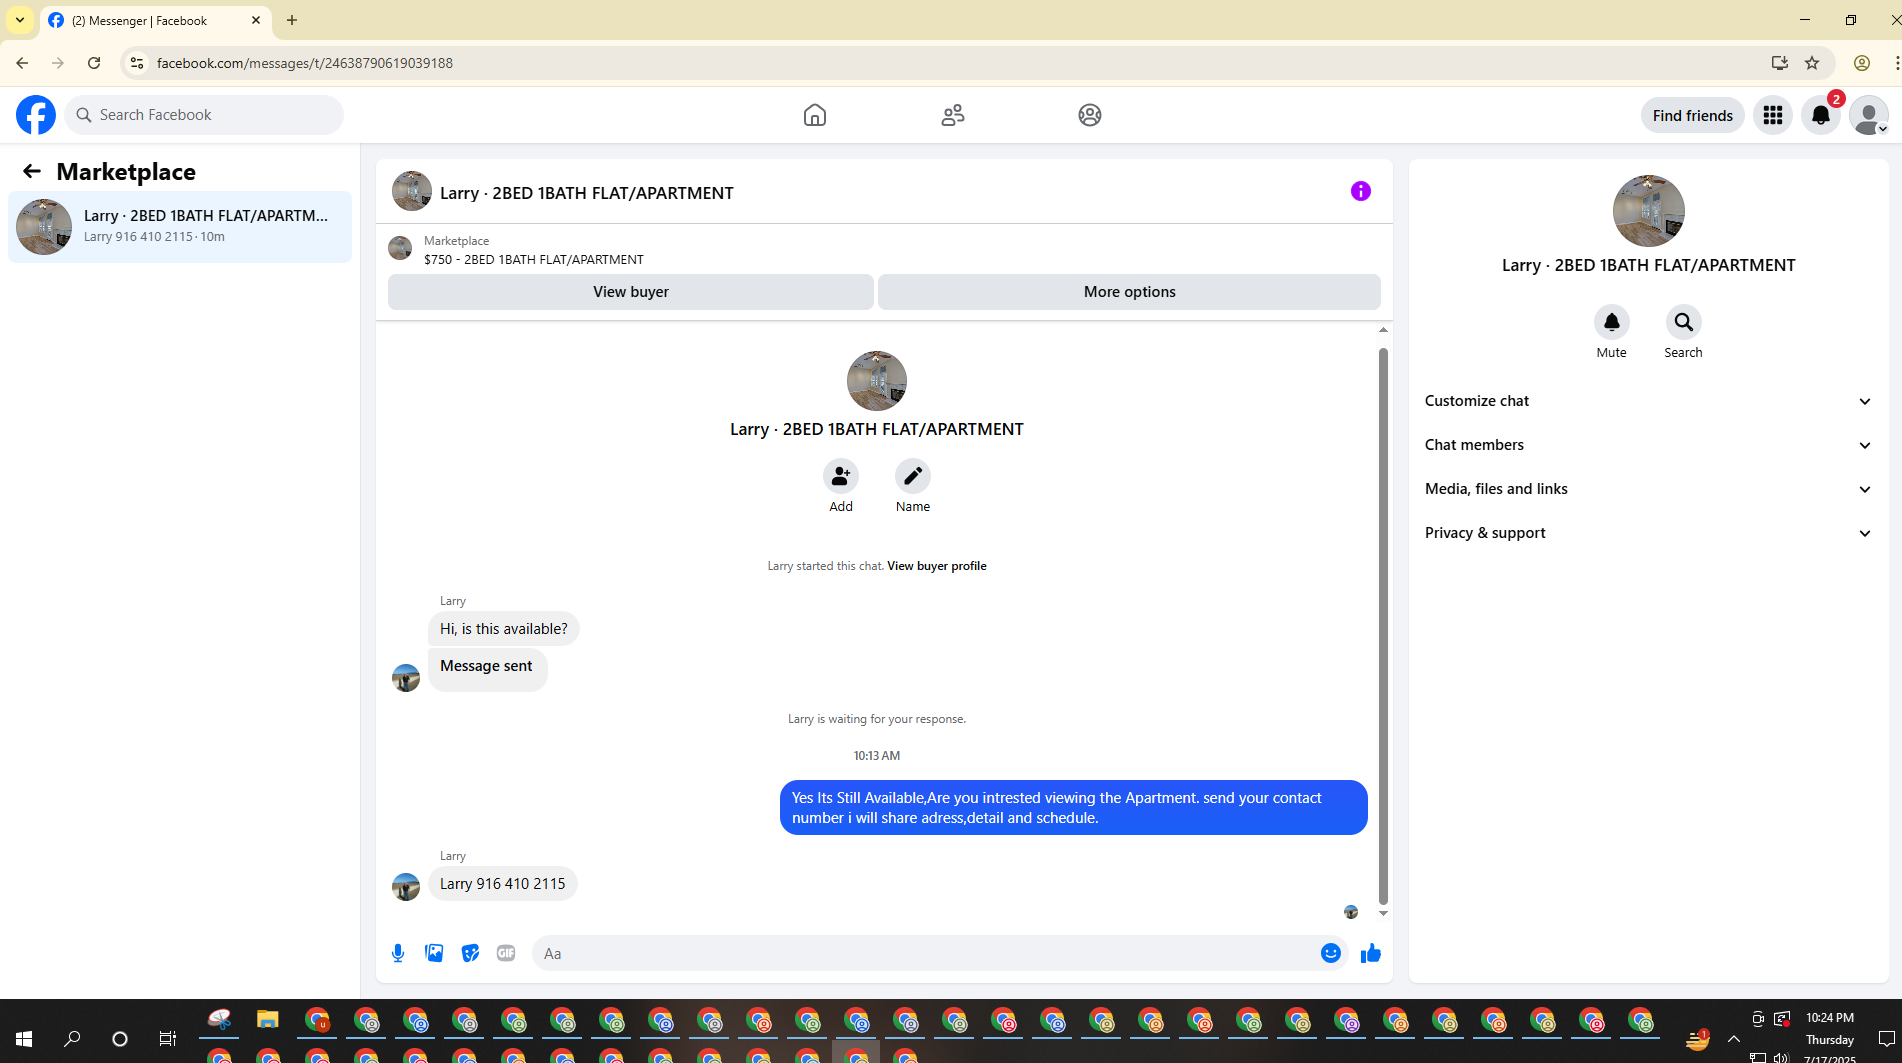Expand Customize chat section
The image size is (1902, 1063).
pos(1648,401)
